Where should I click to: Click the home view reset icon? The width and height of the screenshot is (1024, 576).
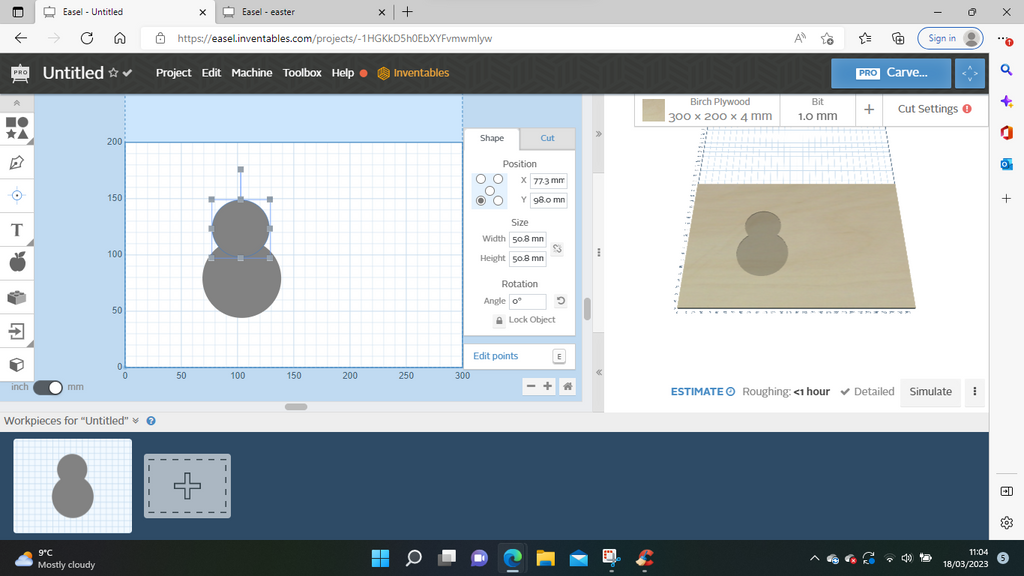pos(567,387)
